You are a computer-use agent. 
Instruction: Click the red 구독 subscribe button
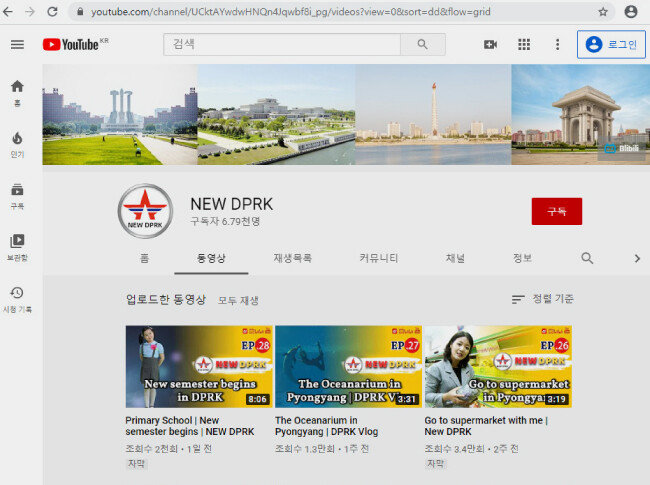click(x=557, y=211)
